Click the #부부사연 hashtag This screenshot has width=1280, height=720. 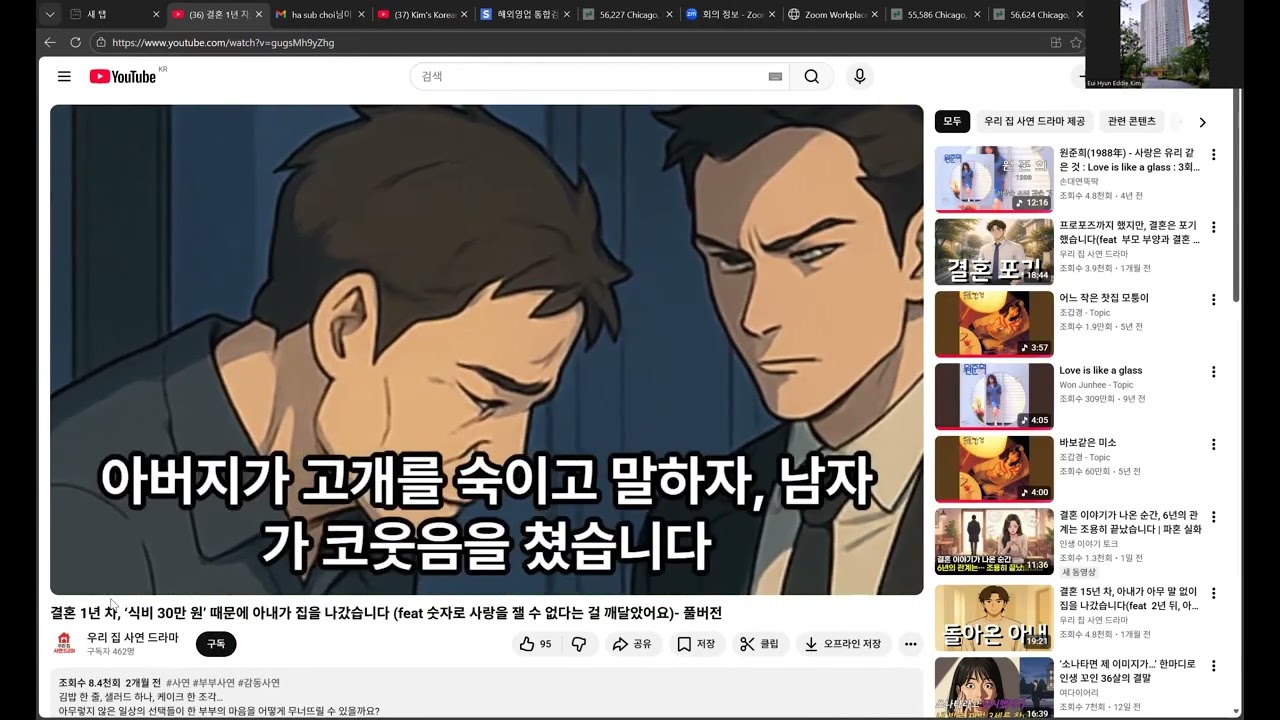(214, 683)
